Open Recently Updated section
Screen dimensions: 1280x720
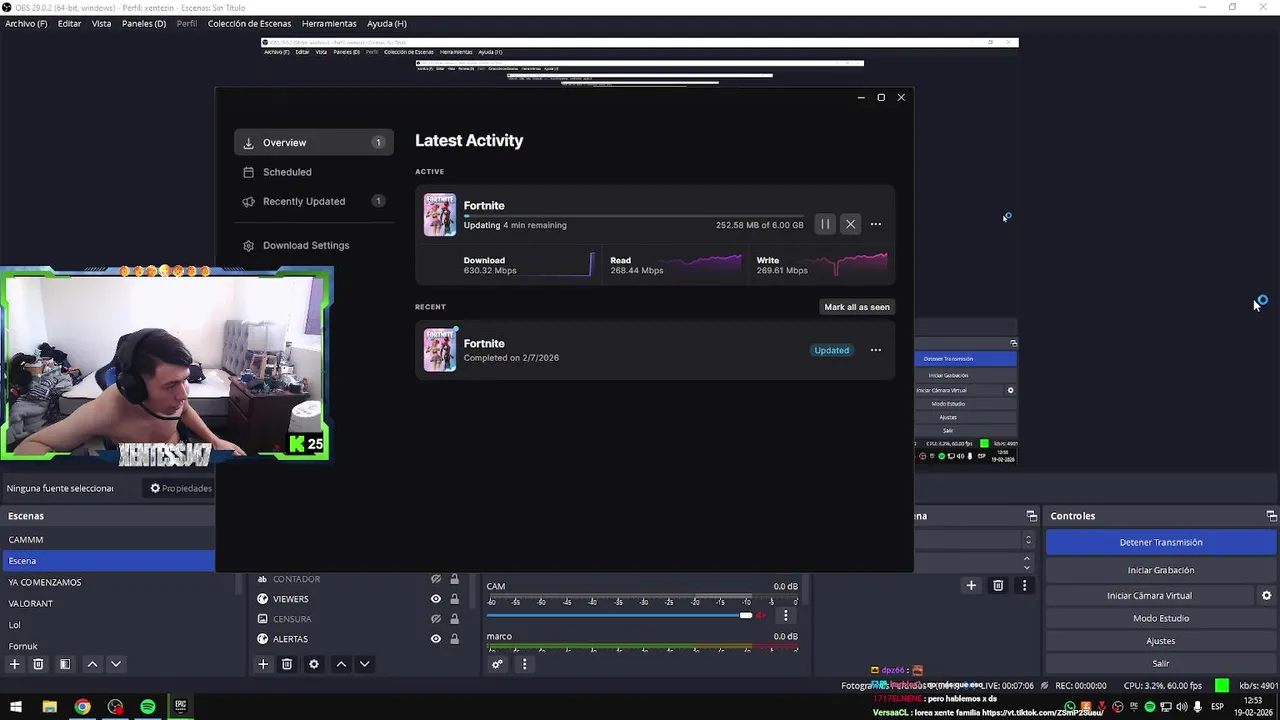coord(314,201)
